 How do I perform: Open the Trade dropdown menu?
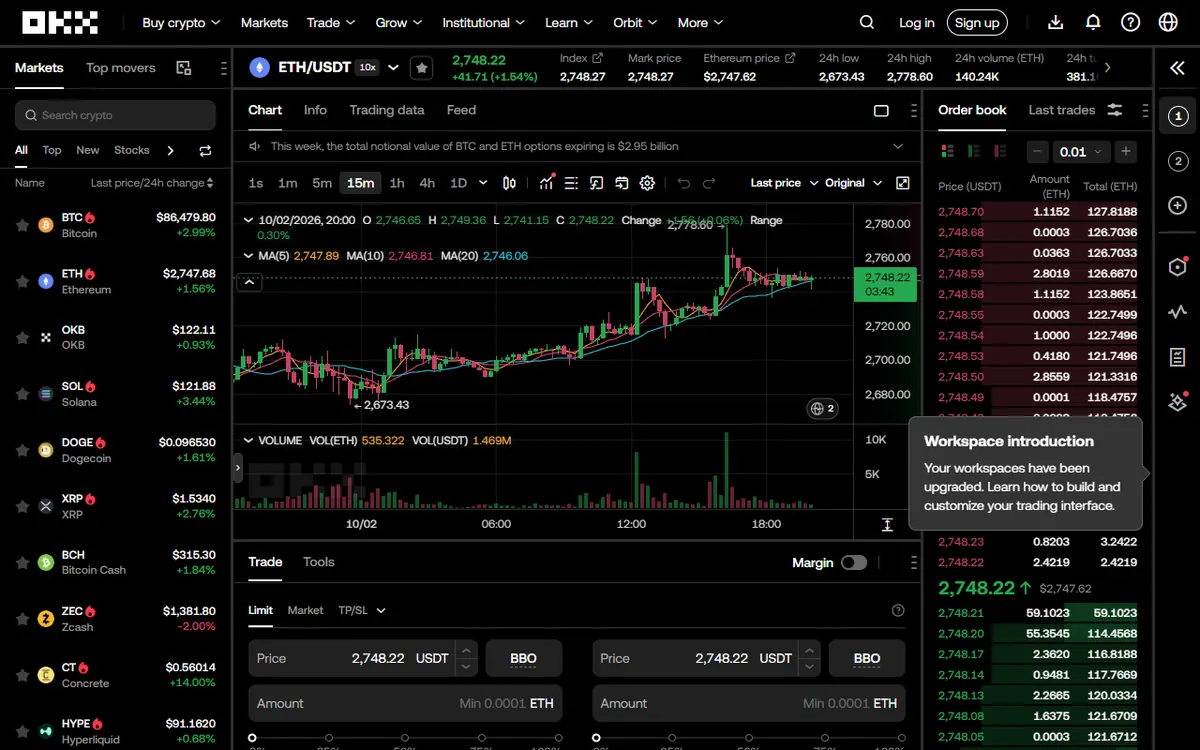(x=331, y=22)
